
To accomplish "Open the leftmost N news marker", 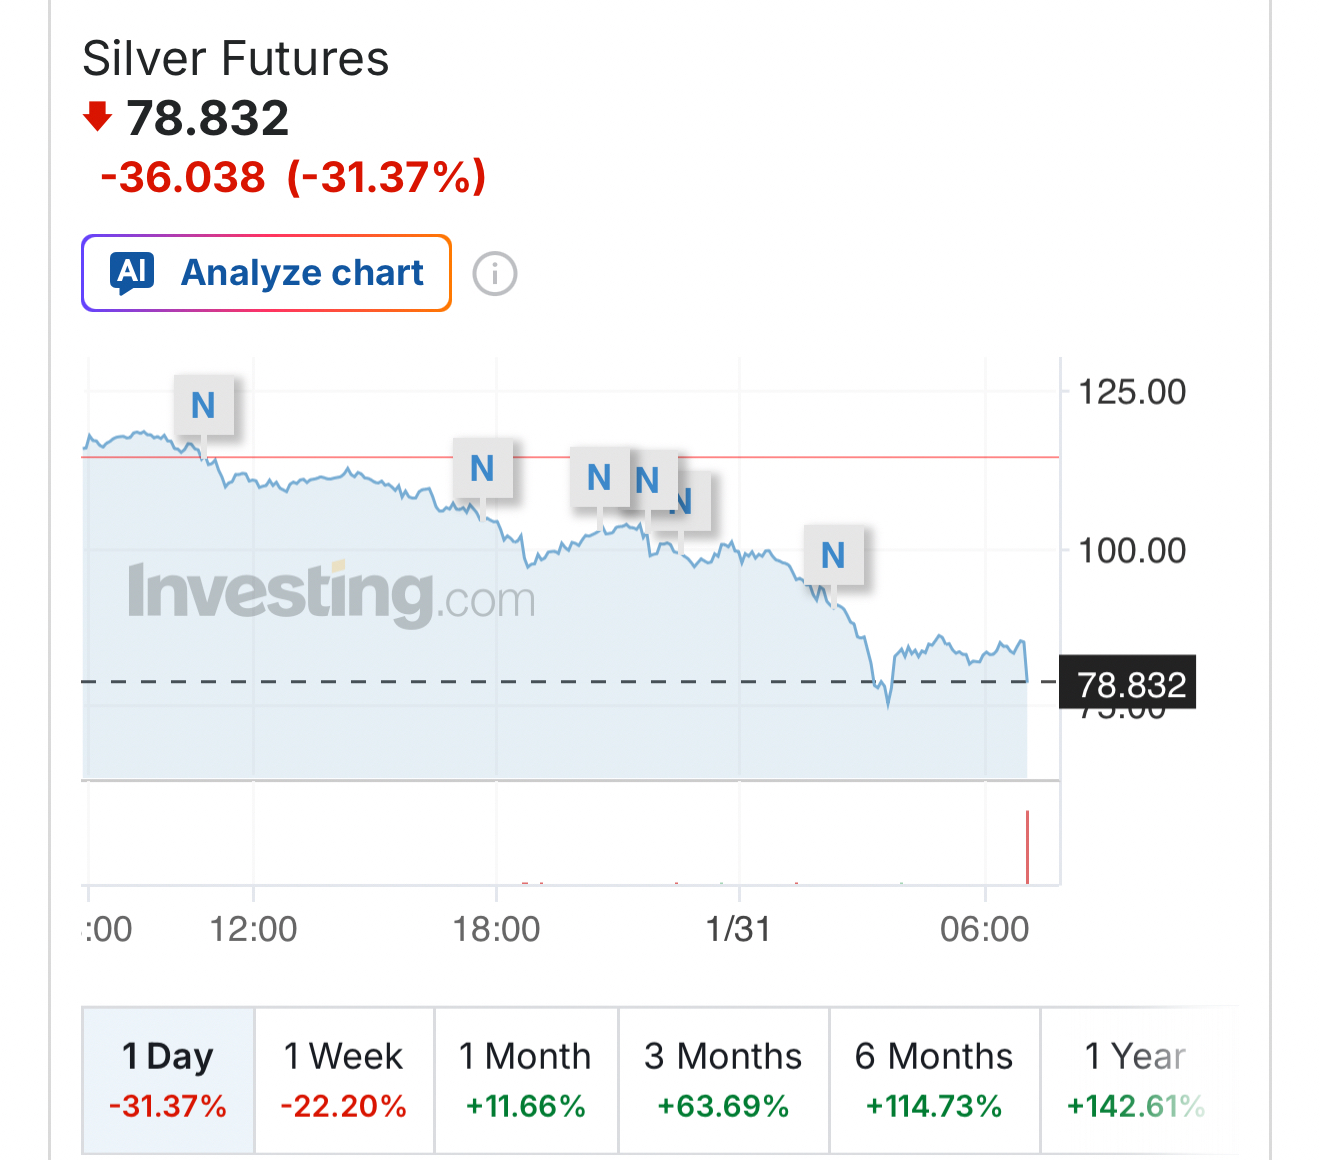I will click(204, 405).
